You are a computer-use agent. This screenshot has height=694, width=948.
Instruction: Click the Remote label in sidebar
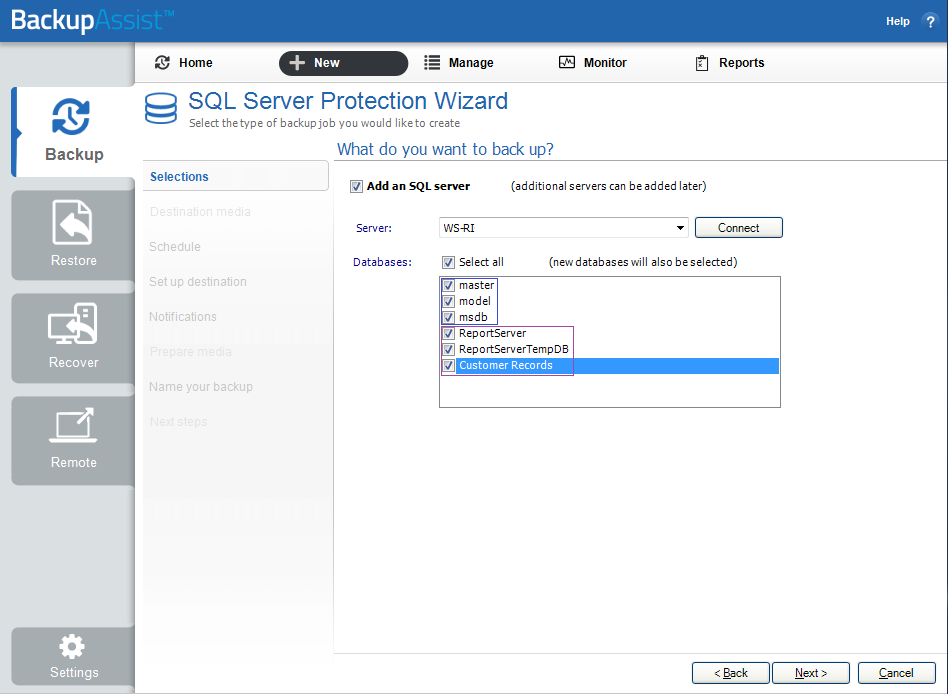pyautogui.click(x=74, y=462)
